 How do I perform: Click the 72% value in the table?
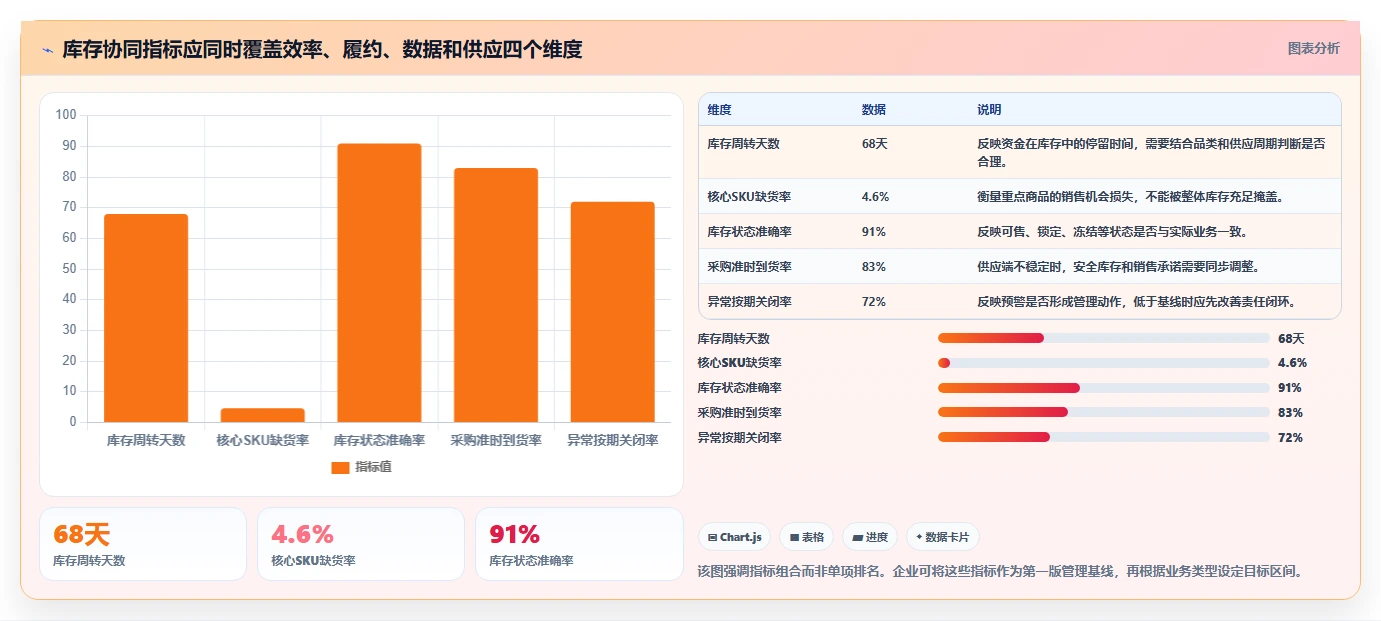(873, 302)
